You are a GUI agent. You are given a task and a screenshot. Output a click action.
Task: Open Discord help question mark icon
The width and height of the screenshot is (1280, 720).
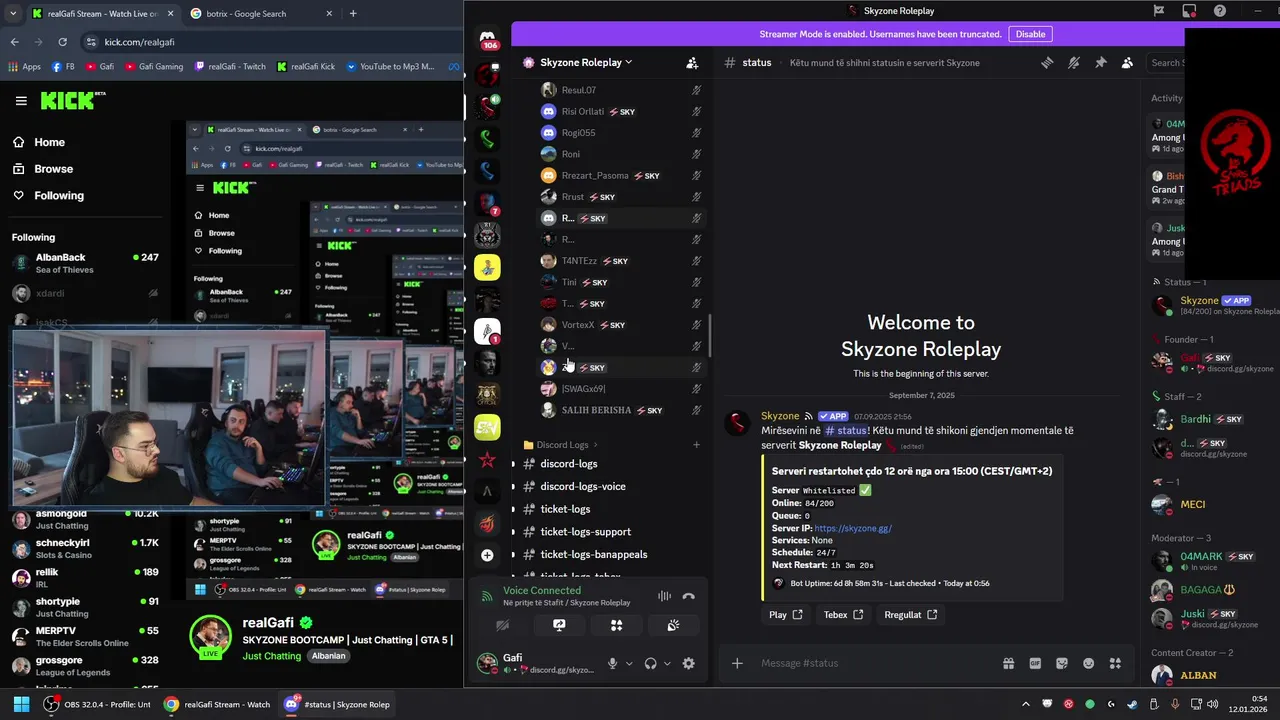[1219, 11]
